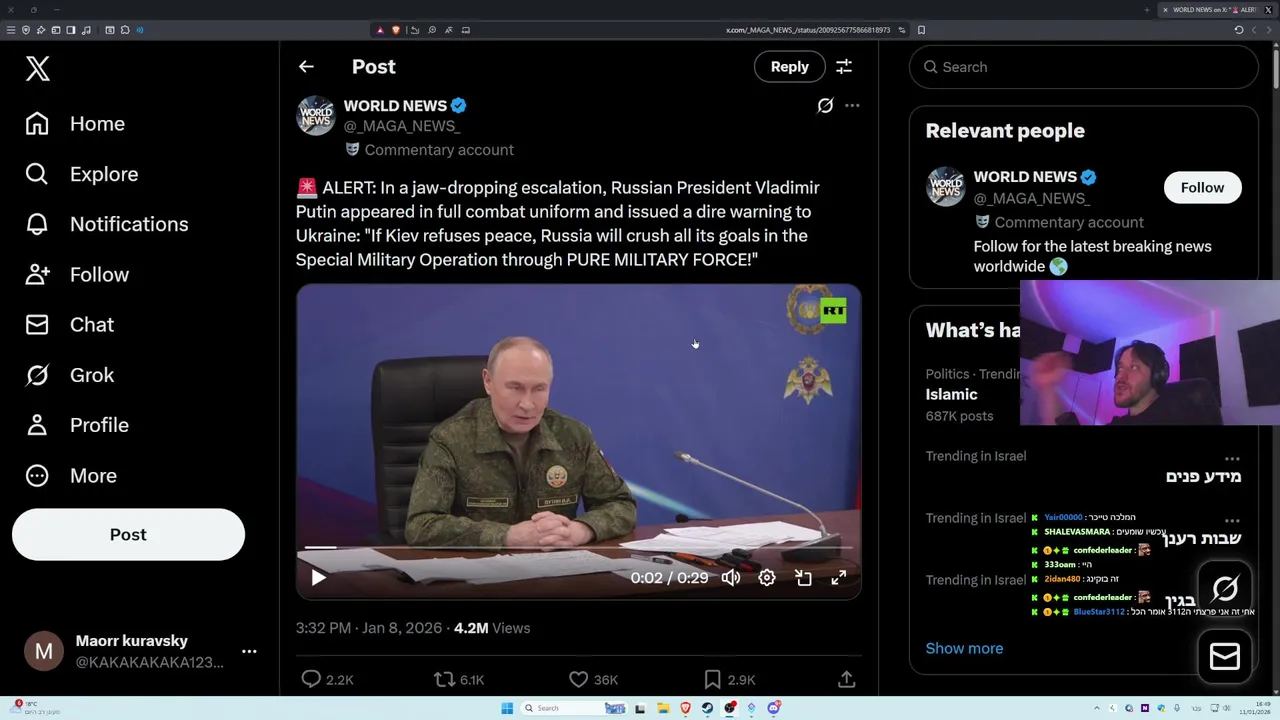The image size is (1280, 720).
Task: Click the Search input on X
Action: click(1083, 67)
